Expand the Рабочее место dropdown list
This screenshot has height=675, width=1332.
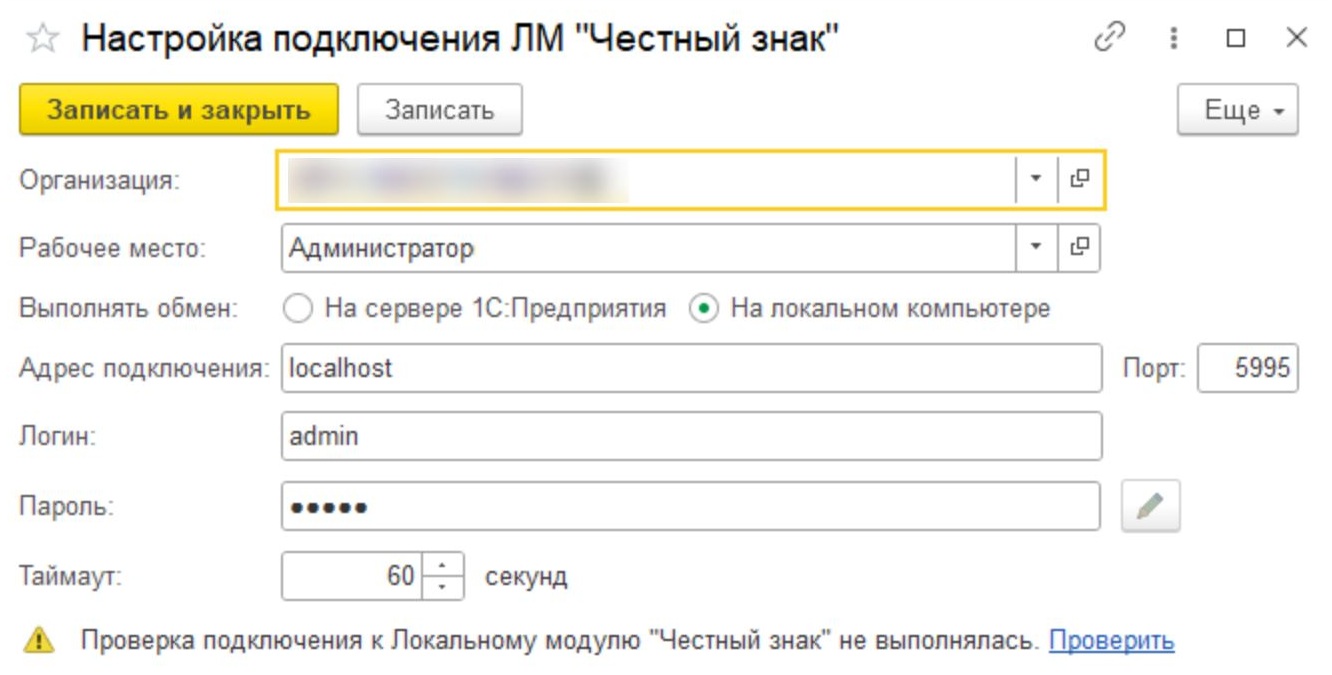(1036, 248)
